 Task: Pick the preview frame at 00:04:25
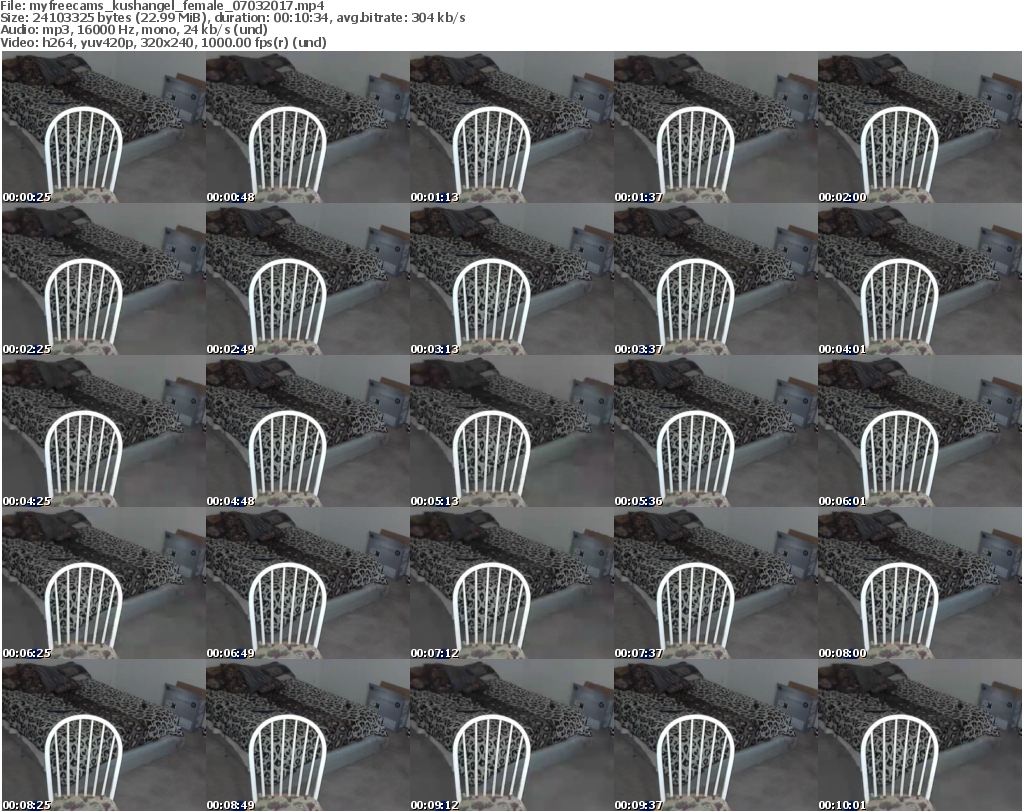pos(103,432)
